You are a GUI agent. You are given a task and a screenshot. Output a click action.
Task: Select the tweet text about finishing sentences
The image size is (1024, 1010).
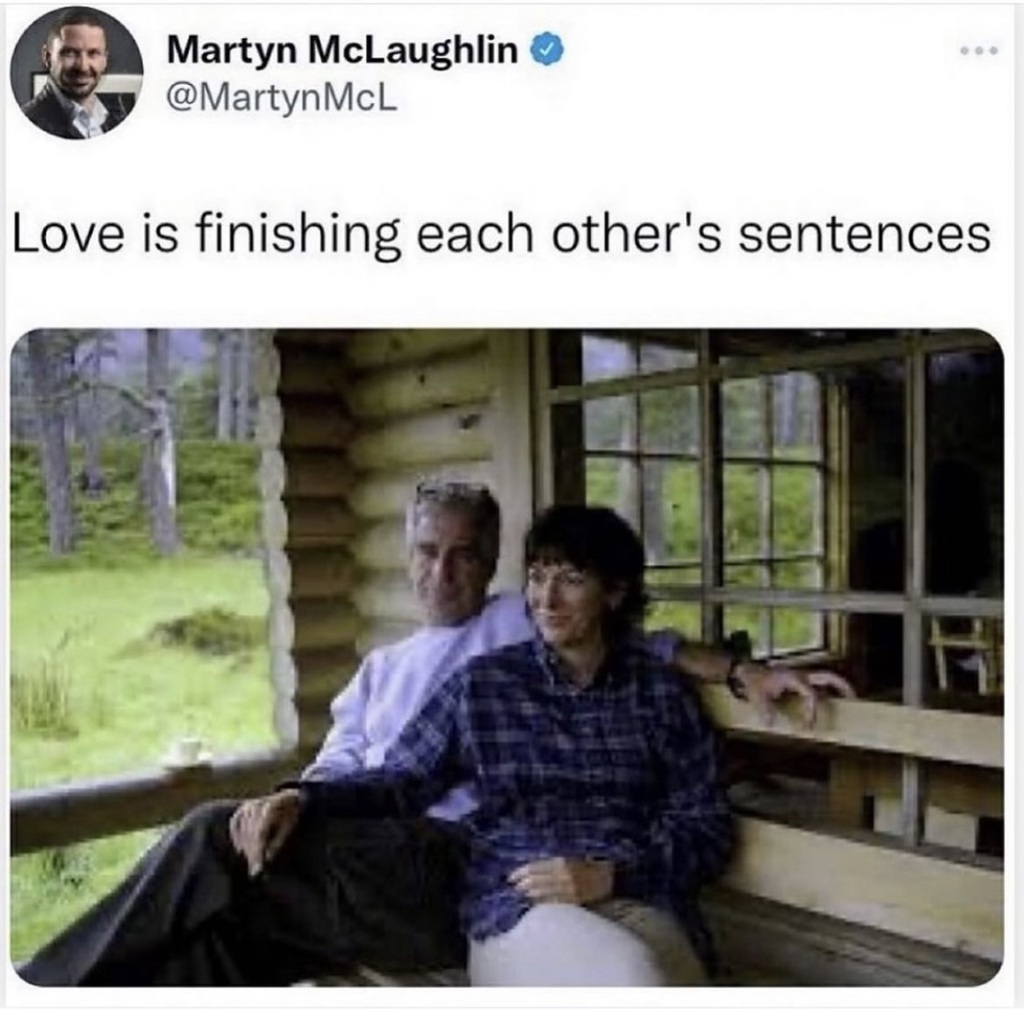tap(501, 234)
